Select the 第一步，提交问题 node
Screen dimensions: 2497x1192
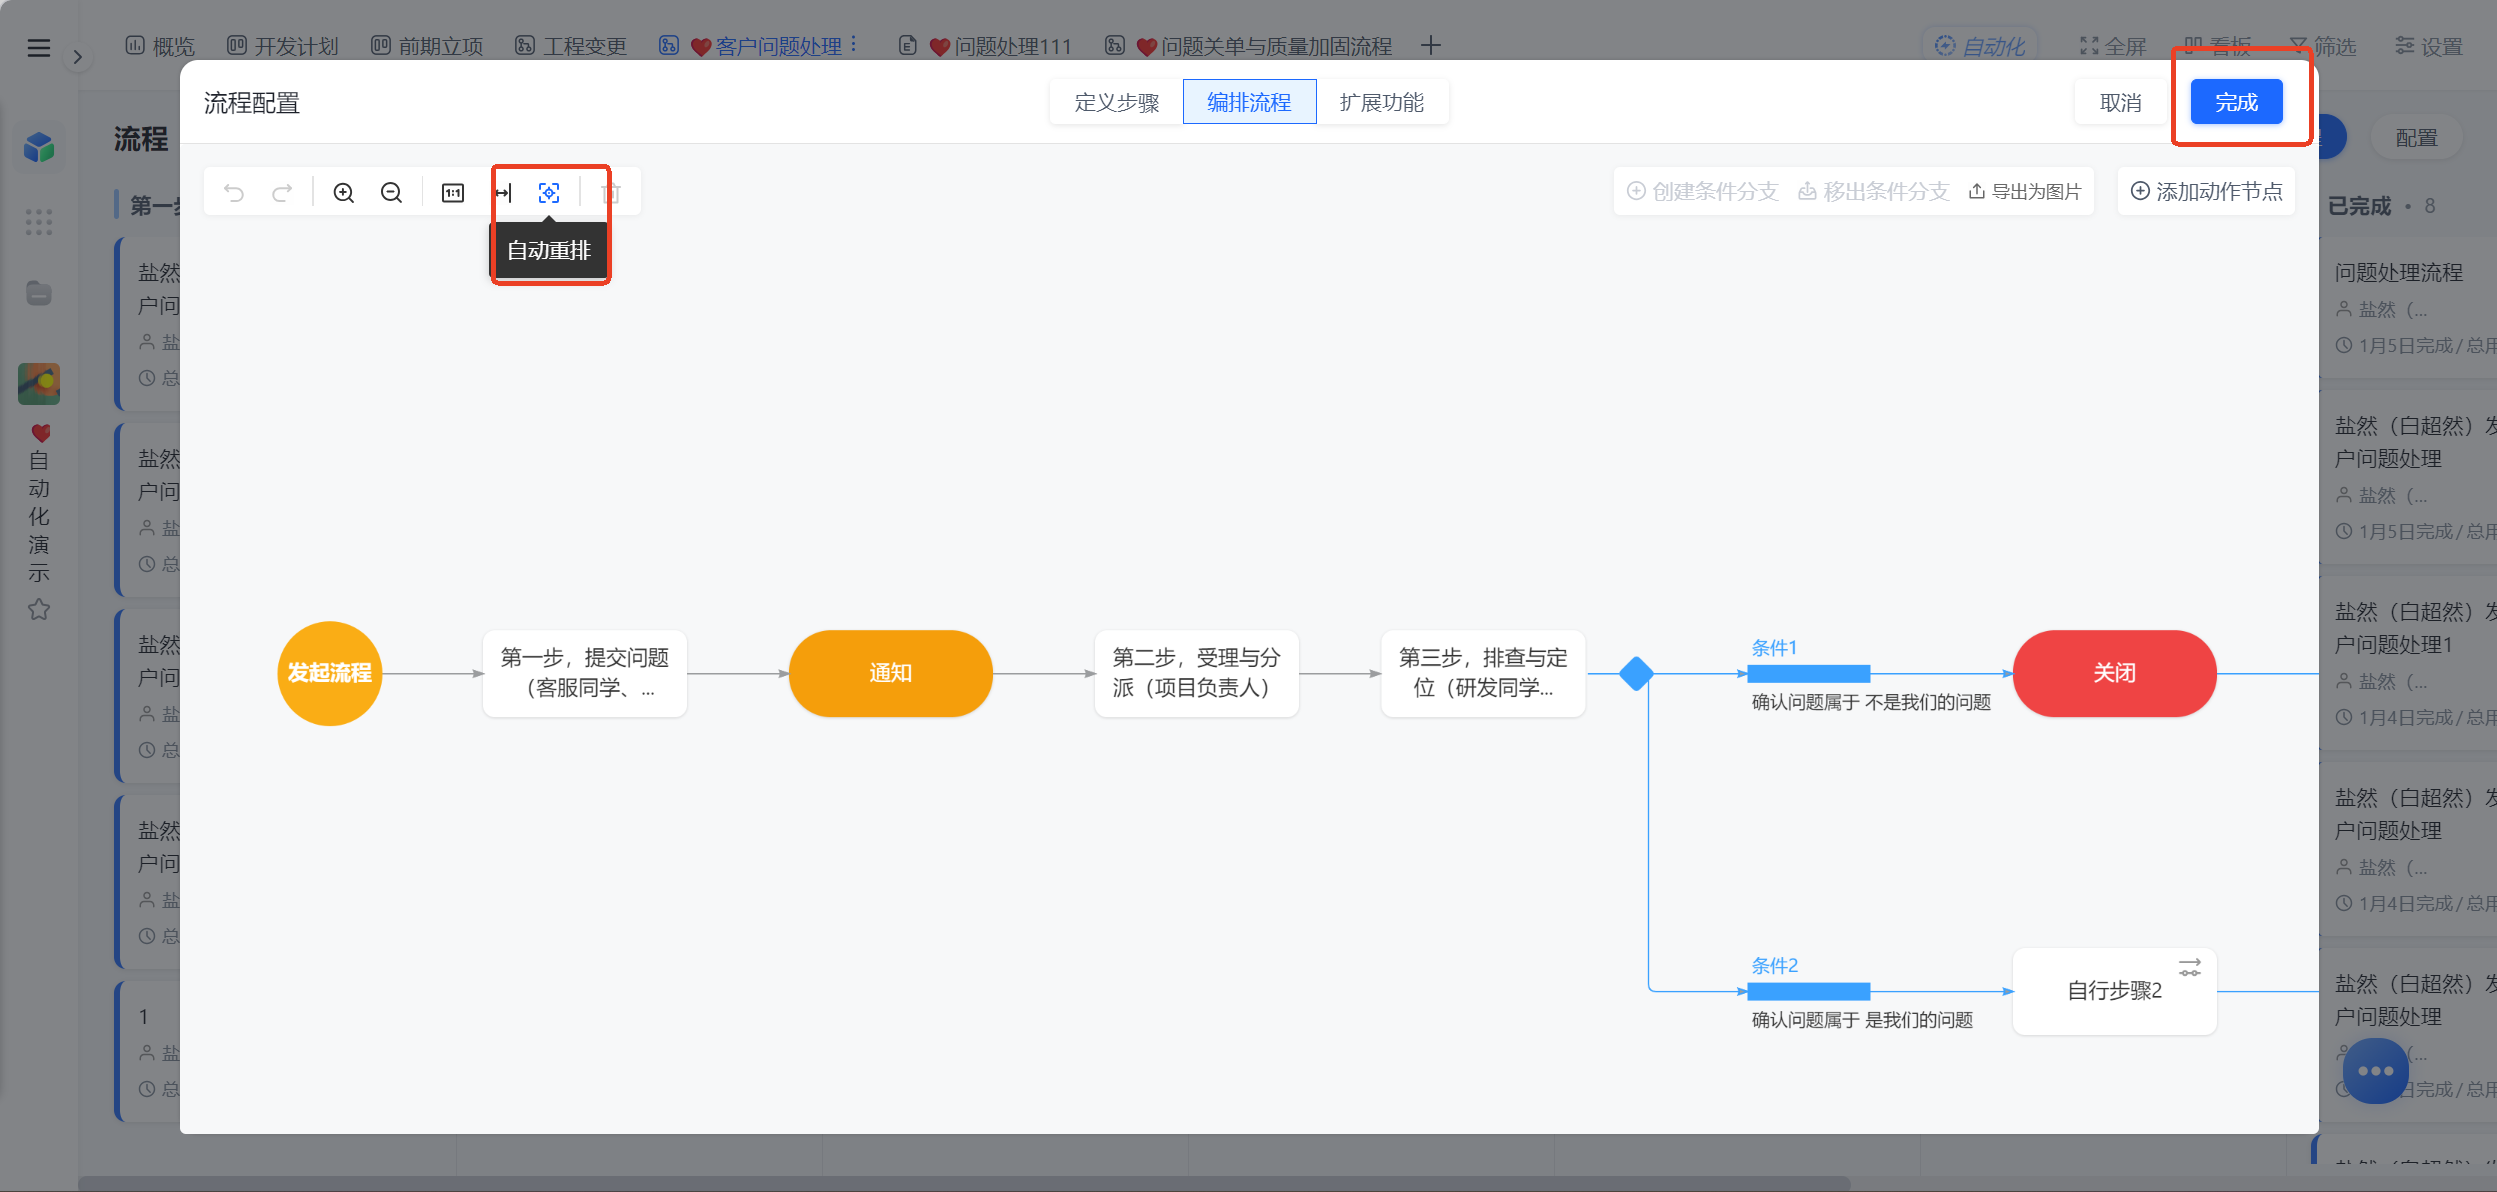pyautogui.click(x=585, y=673)
